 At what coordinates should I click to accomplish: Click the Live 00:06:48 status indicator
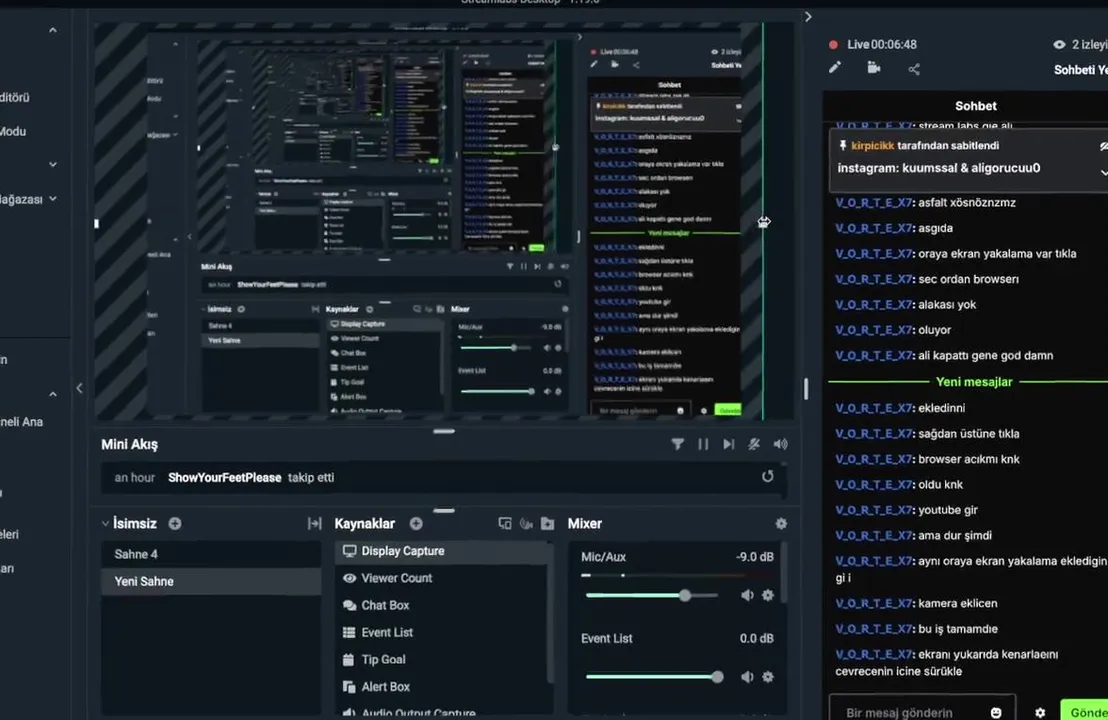point(873,45)
